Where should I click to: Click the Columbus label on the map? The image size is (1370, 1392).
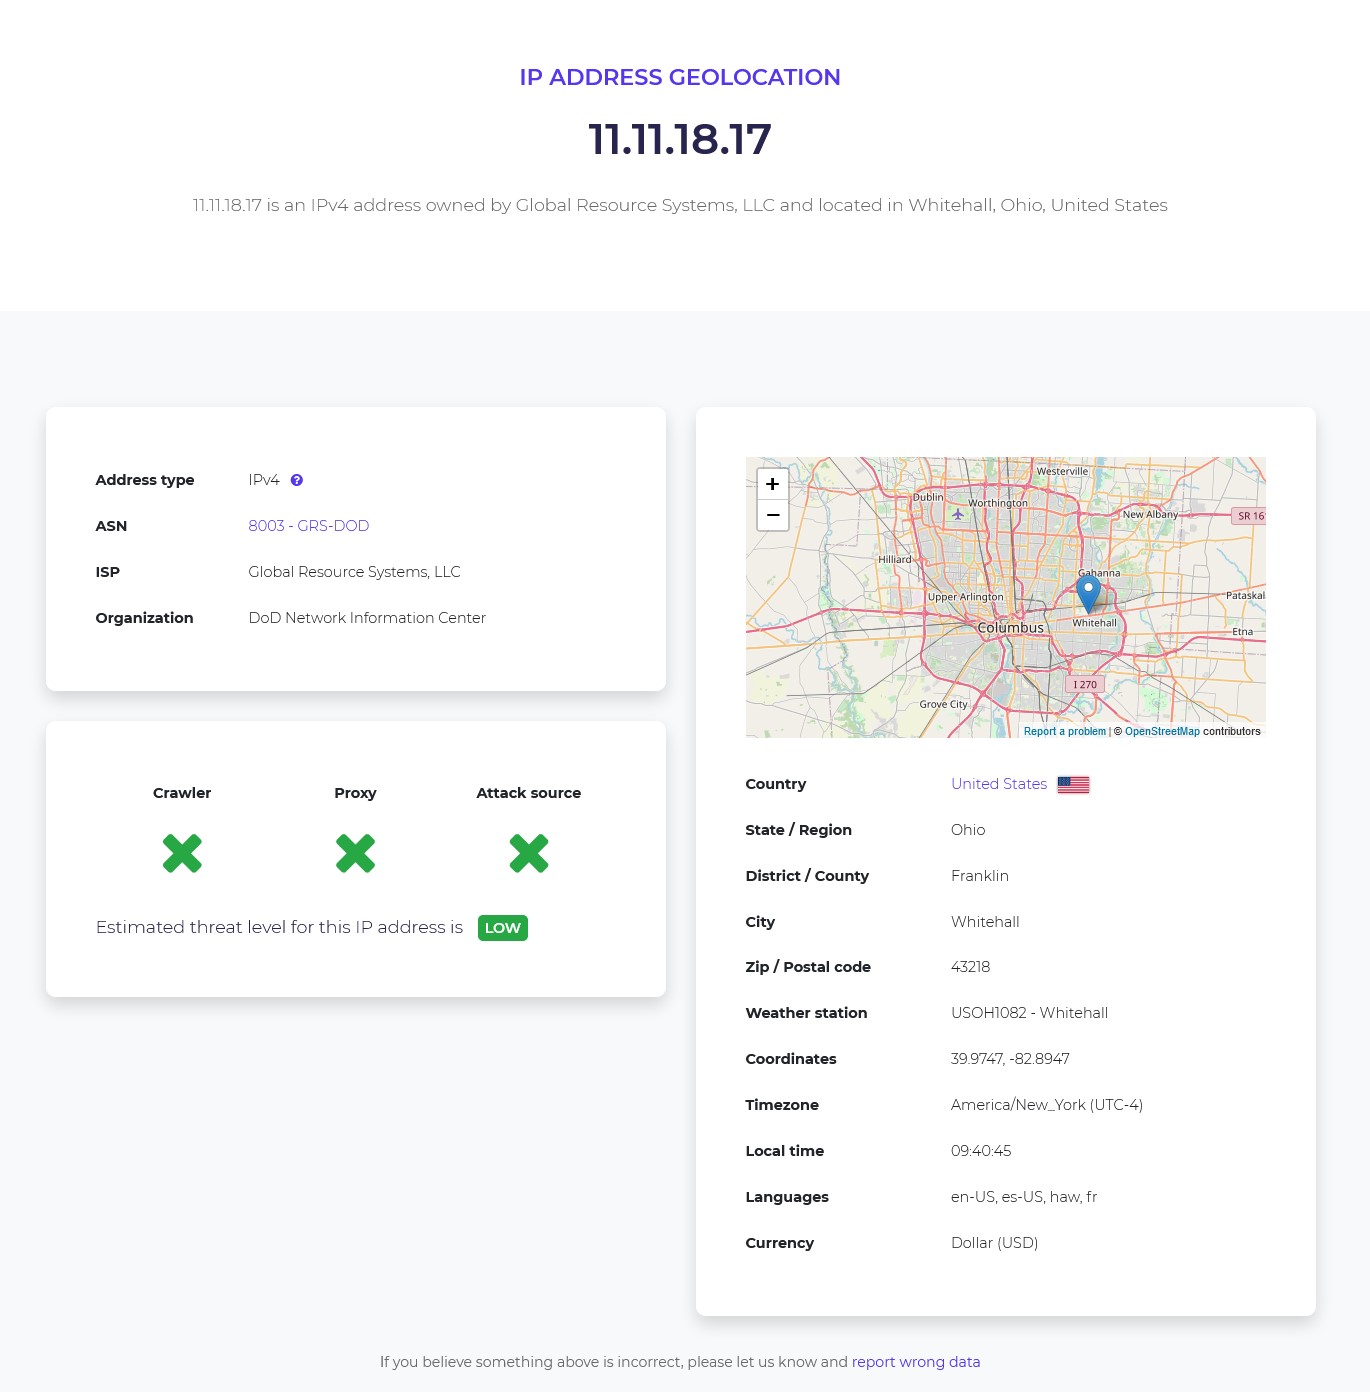(1011, 628)
